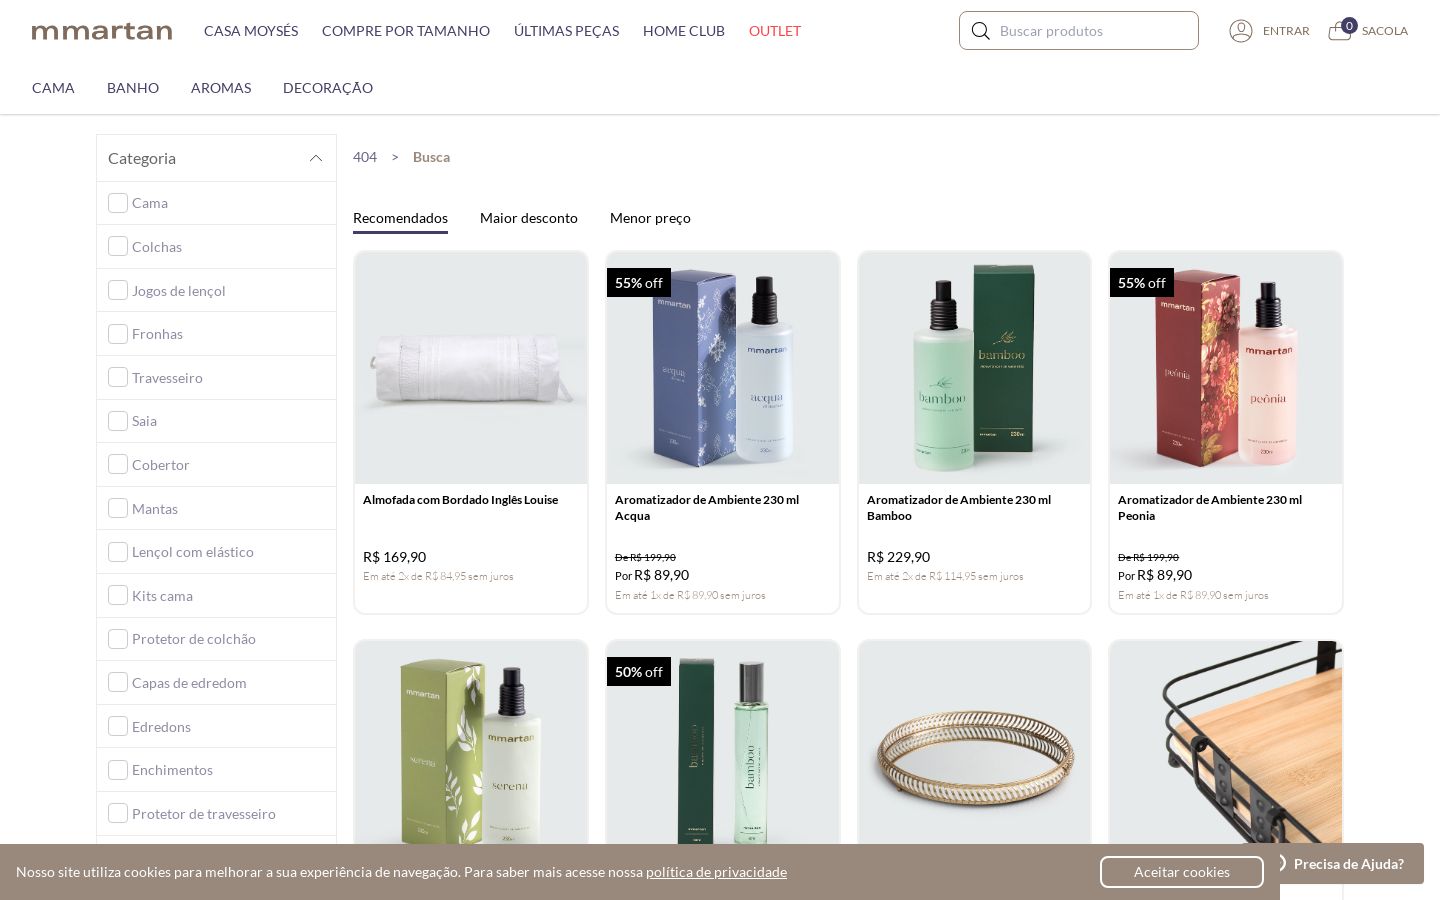The image size is (1440, 900).
Task: Click the help chat arrow icon
Action: point(1282,863)
